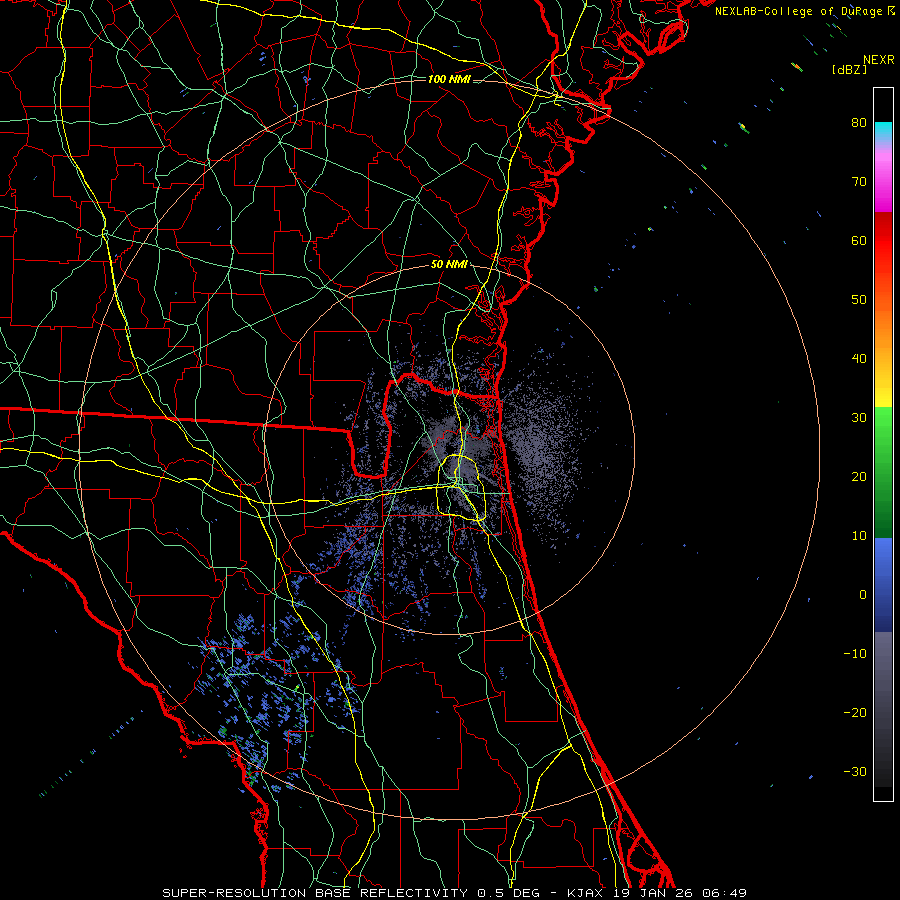
Task: Click the 50 NMI range ring label
Action: [449, 265]
